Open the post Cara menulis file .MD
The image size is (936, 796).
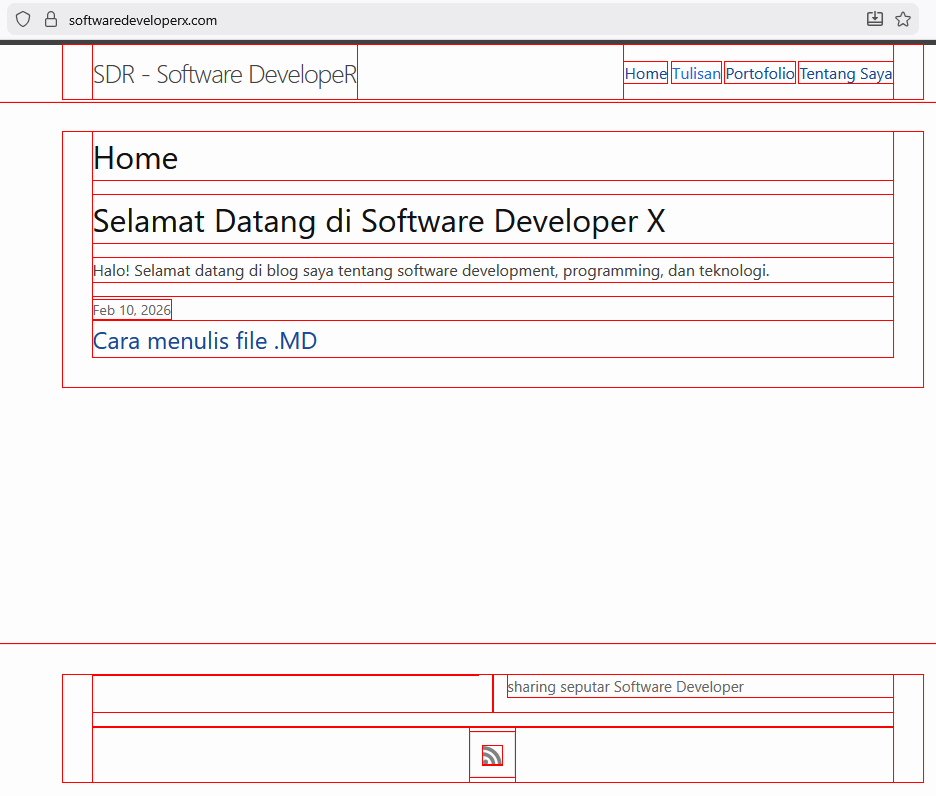(205, 341)
